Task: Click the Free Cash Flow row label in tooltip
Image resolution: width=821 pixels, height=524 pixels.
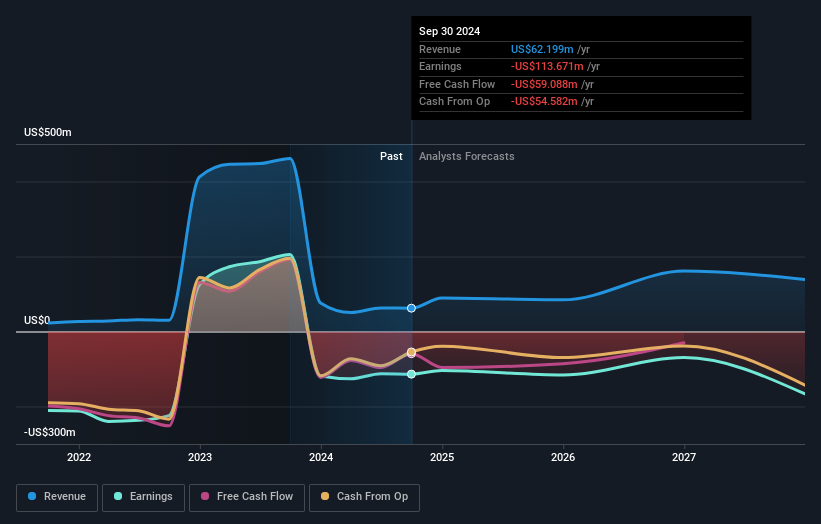Action: tap(457, 84)
